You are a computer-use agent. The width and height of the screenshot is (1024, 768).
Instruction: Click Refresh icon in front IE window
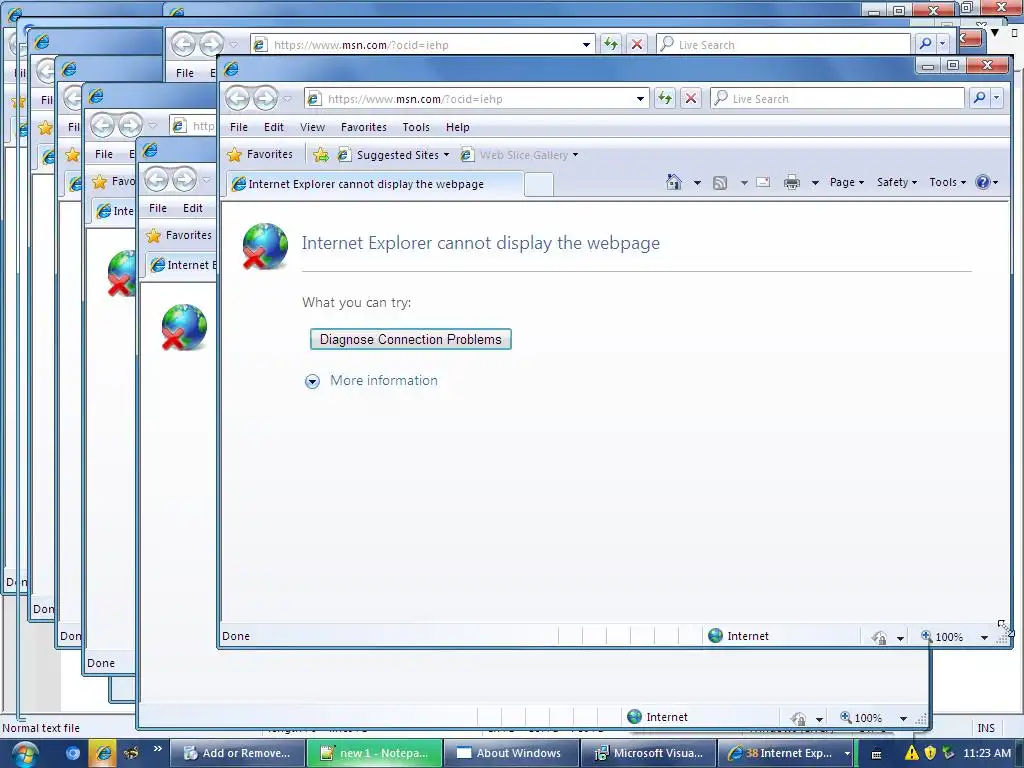(665, 99)
